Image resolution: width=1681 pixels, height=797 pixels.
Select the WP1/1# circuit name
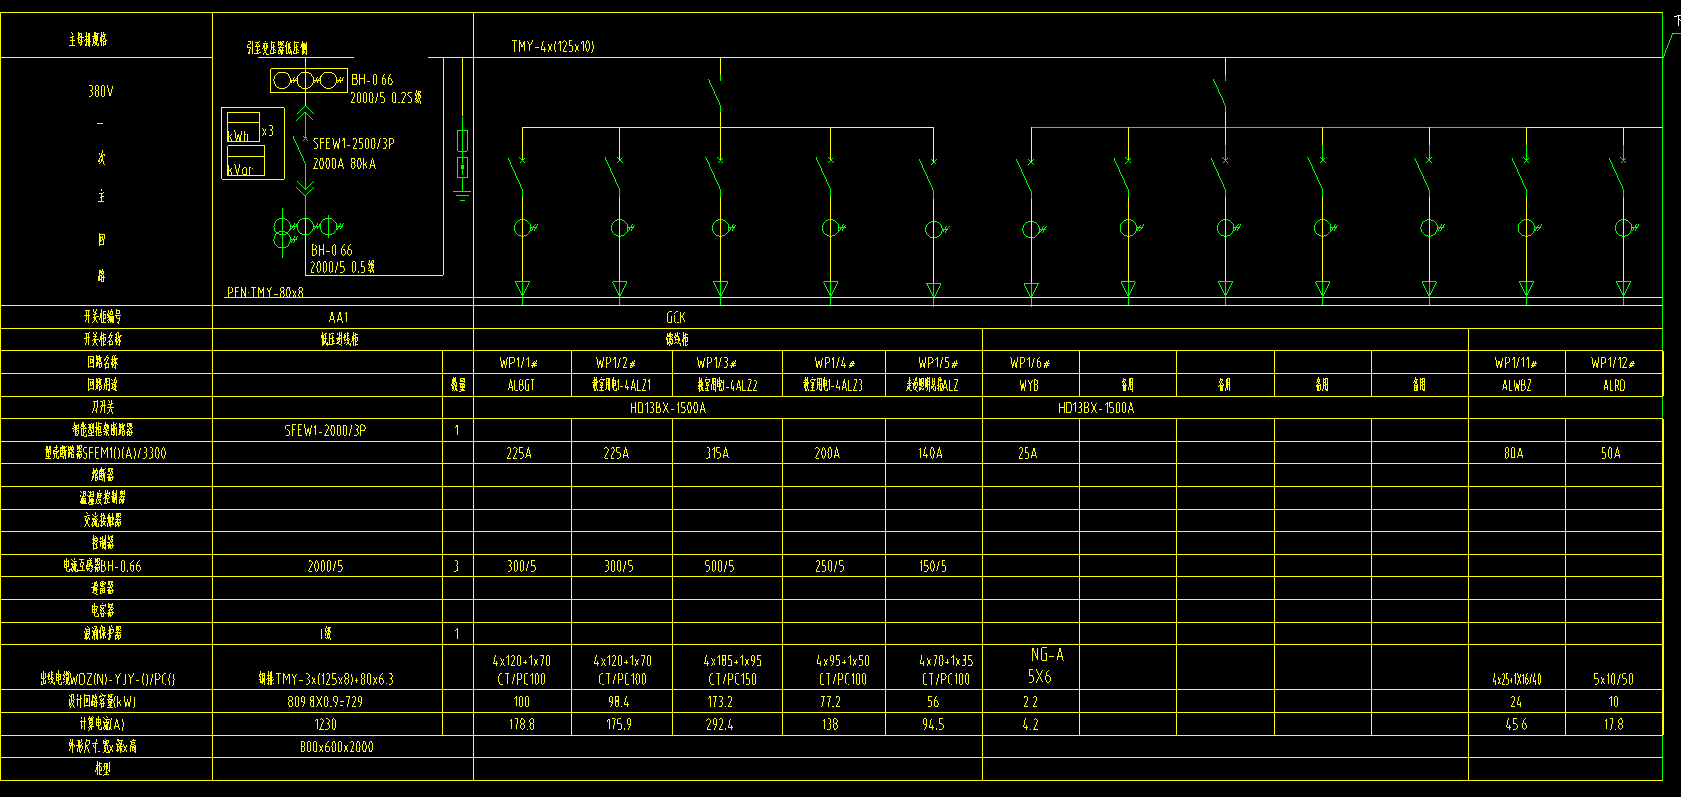(x=519, y=362)
